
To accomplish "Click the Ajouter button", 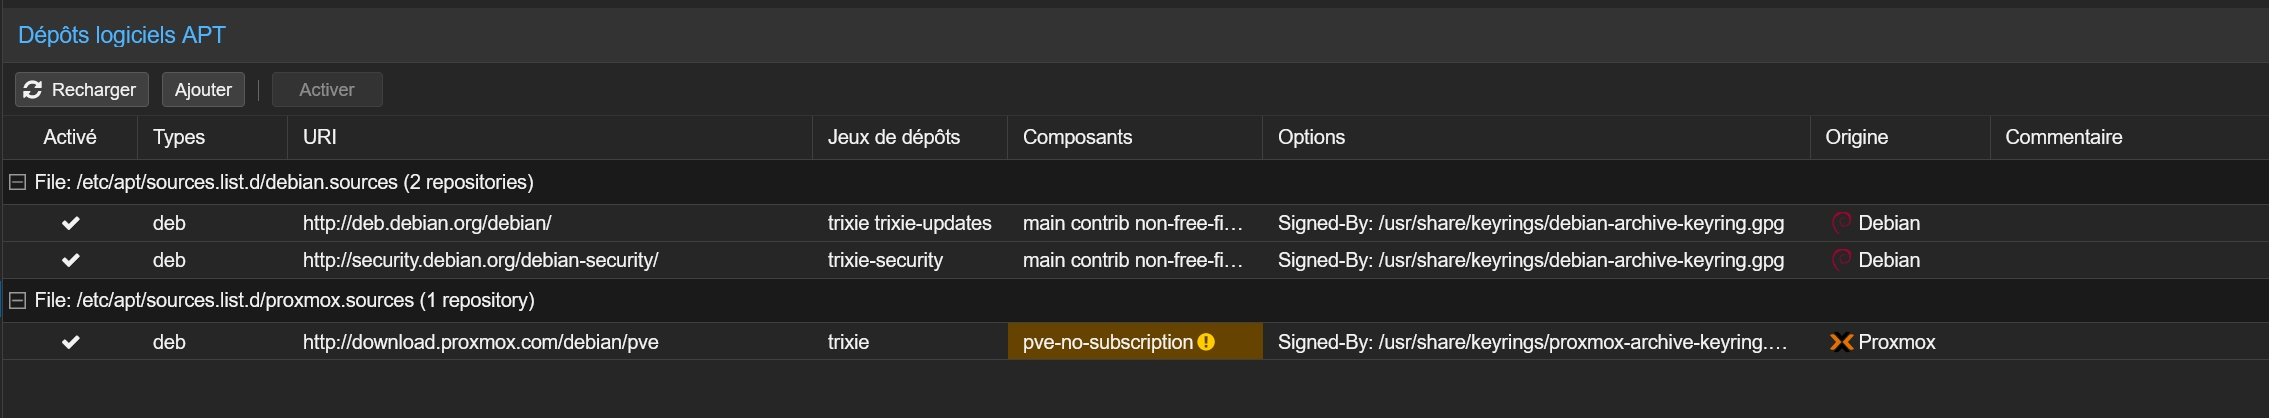I will pyautogui.click(x=203, y=90).
